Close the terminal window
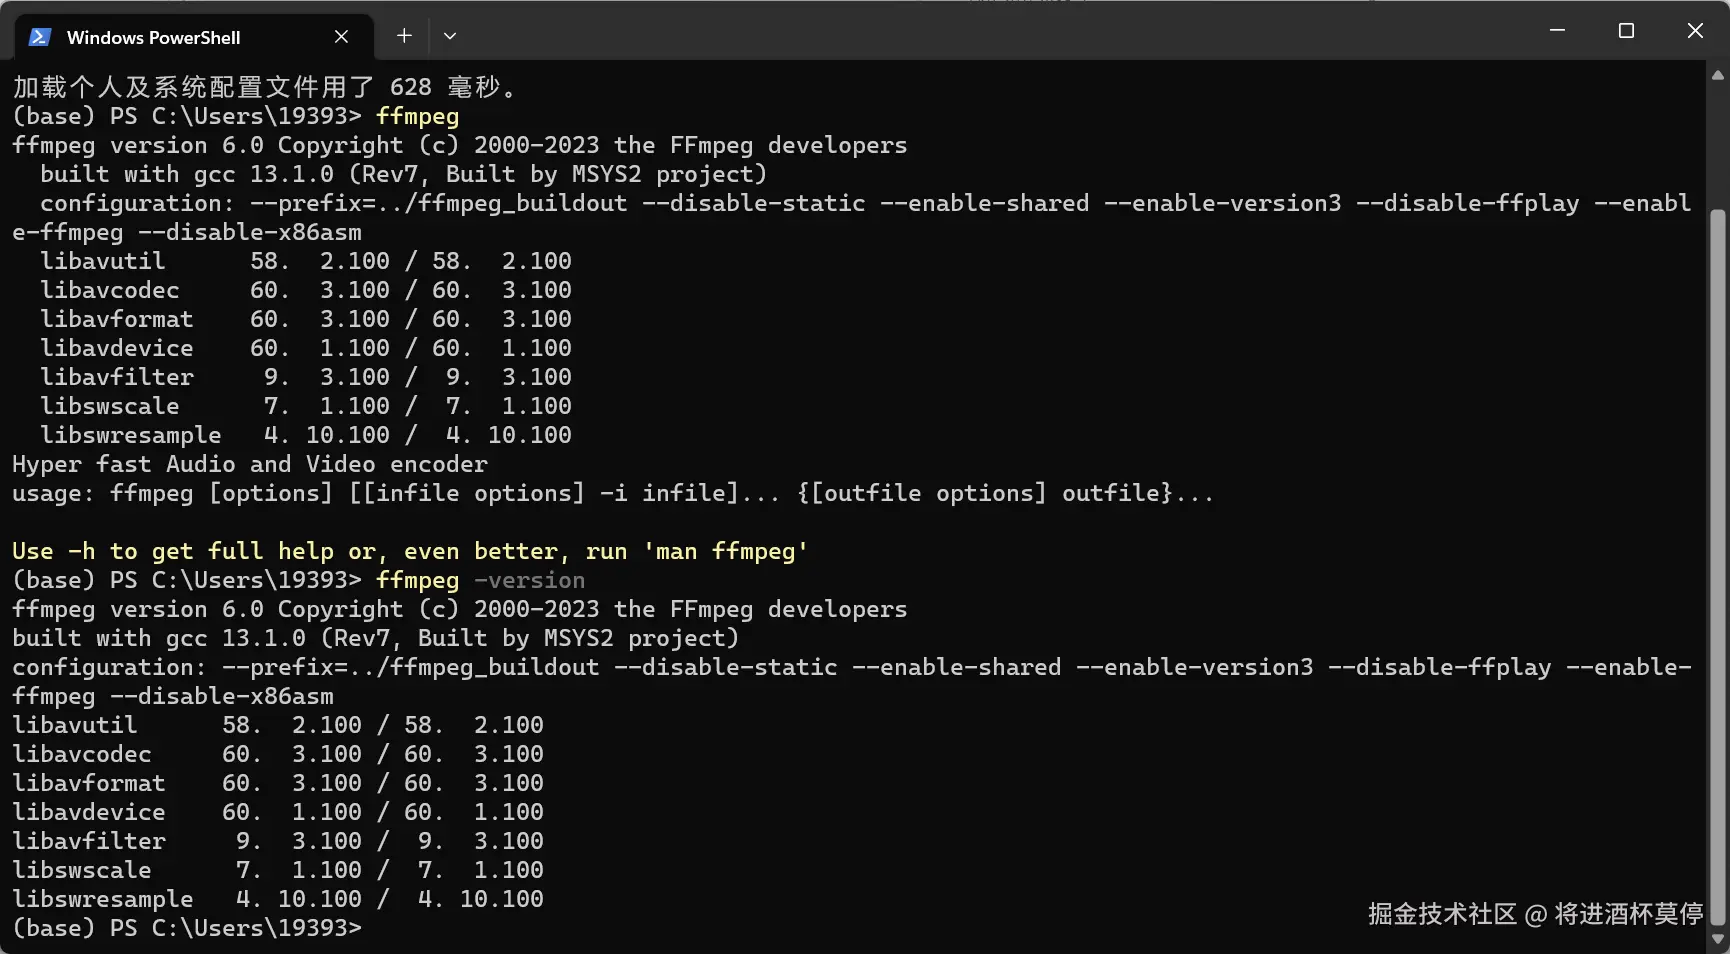The image size is (1730, 954). [x=1695, y=31]
